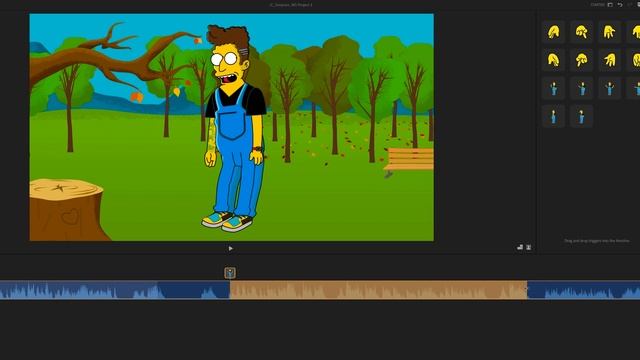This screenshot has height=360, width=640.
Task: Click the left icon below the scene's right corner
Action: pyautogui.click(x=520, y=247)
